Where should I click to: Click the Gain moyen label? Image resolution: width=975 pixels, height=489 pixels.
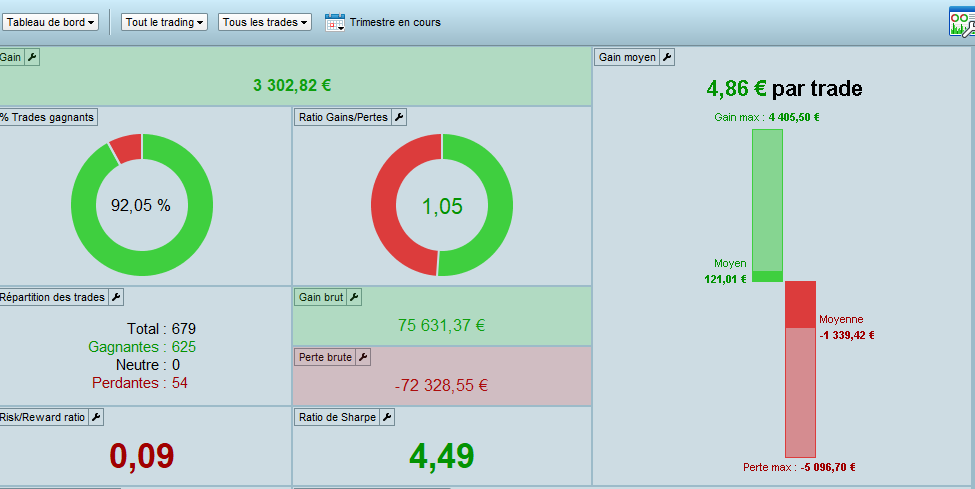tap(627, 57)
